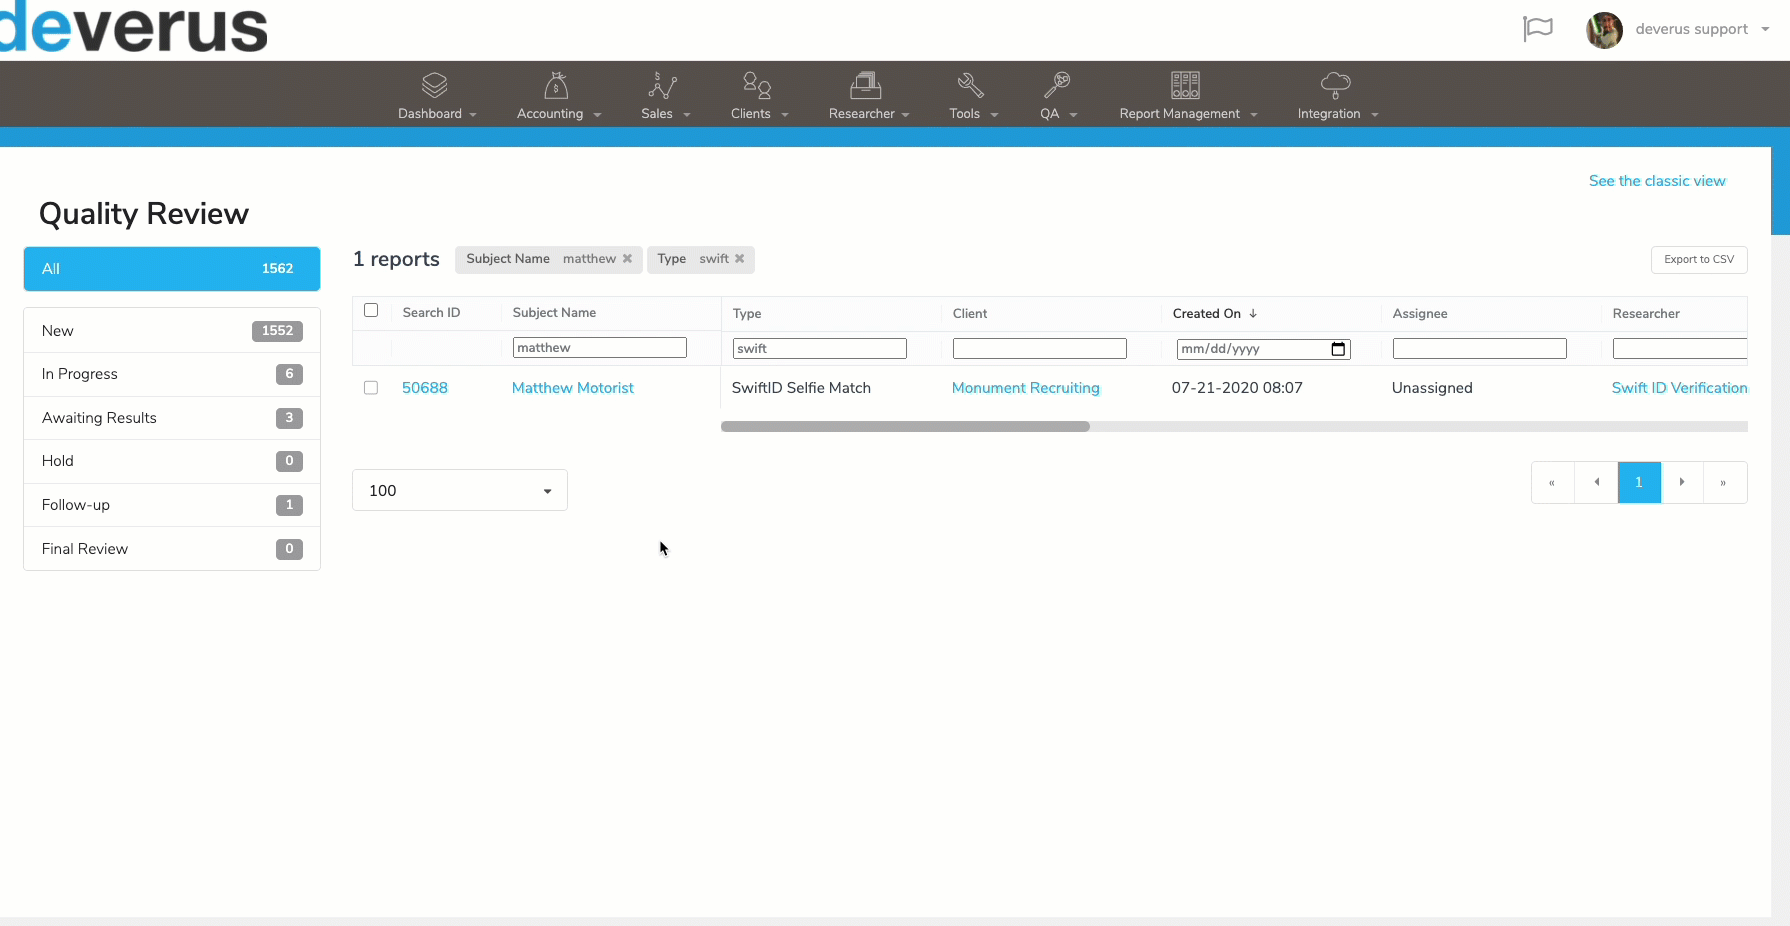Open the Sales chart icon
Viewport: 1790px width, 926px height.
pyautogui.click(x=663, y=85)
